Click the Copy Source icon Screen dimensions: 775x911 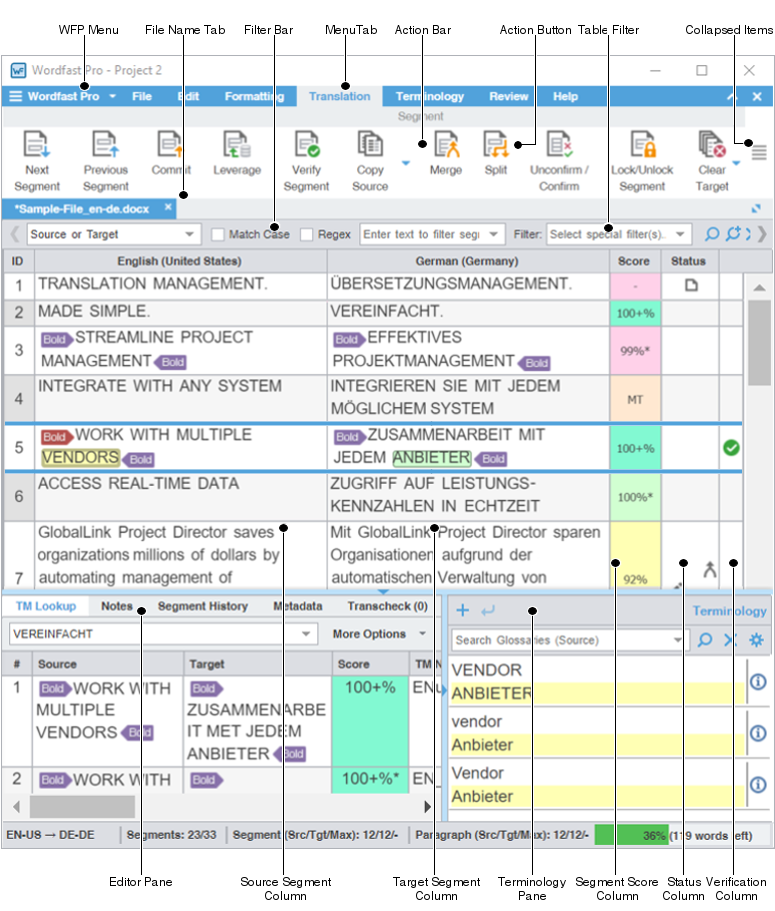pos(370,144)
